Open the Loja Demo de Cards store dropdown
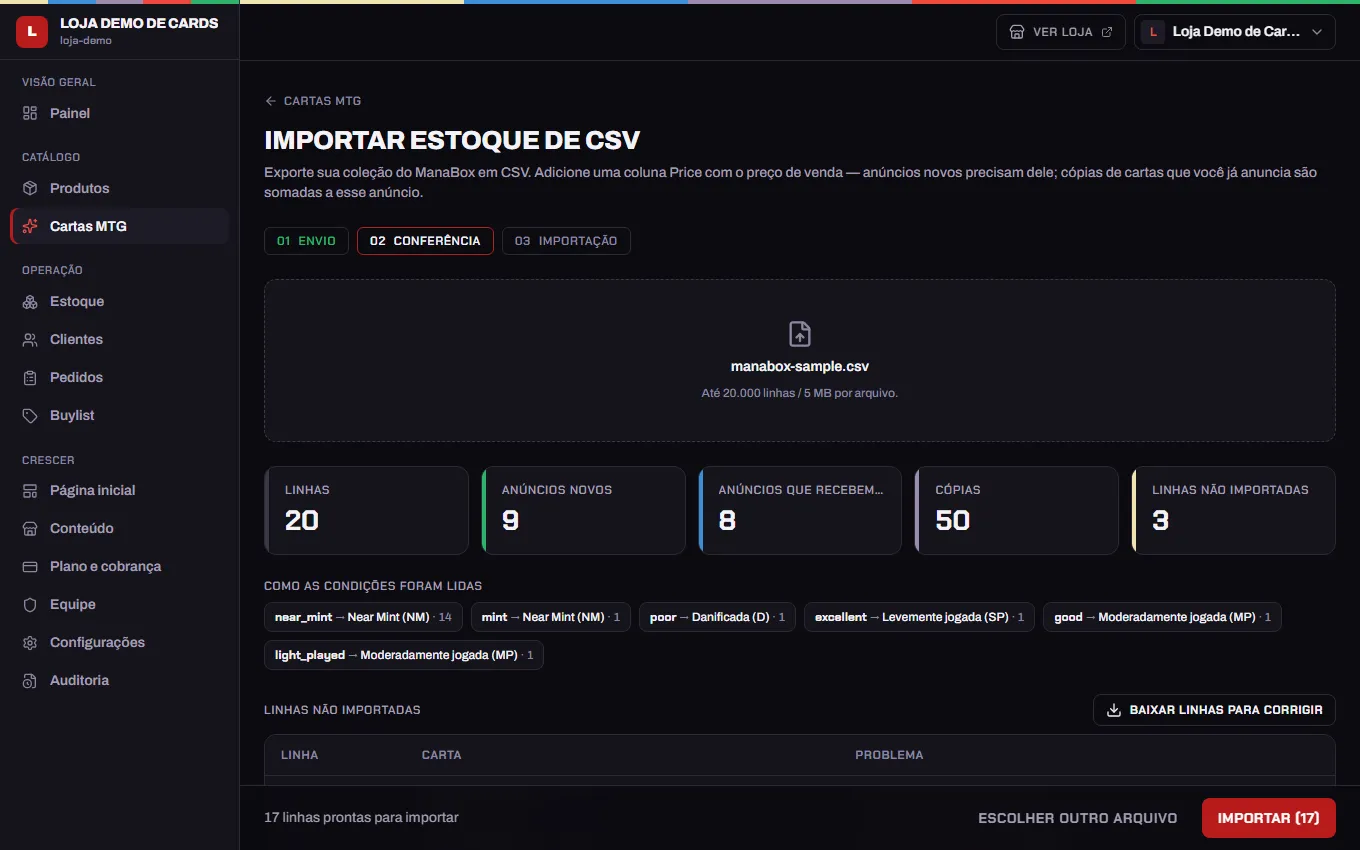This screenshot has width=1360, height=850. point(1235,32)
